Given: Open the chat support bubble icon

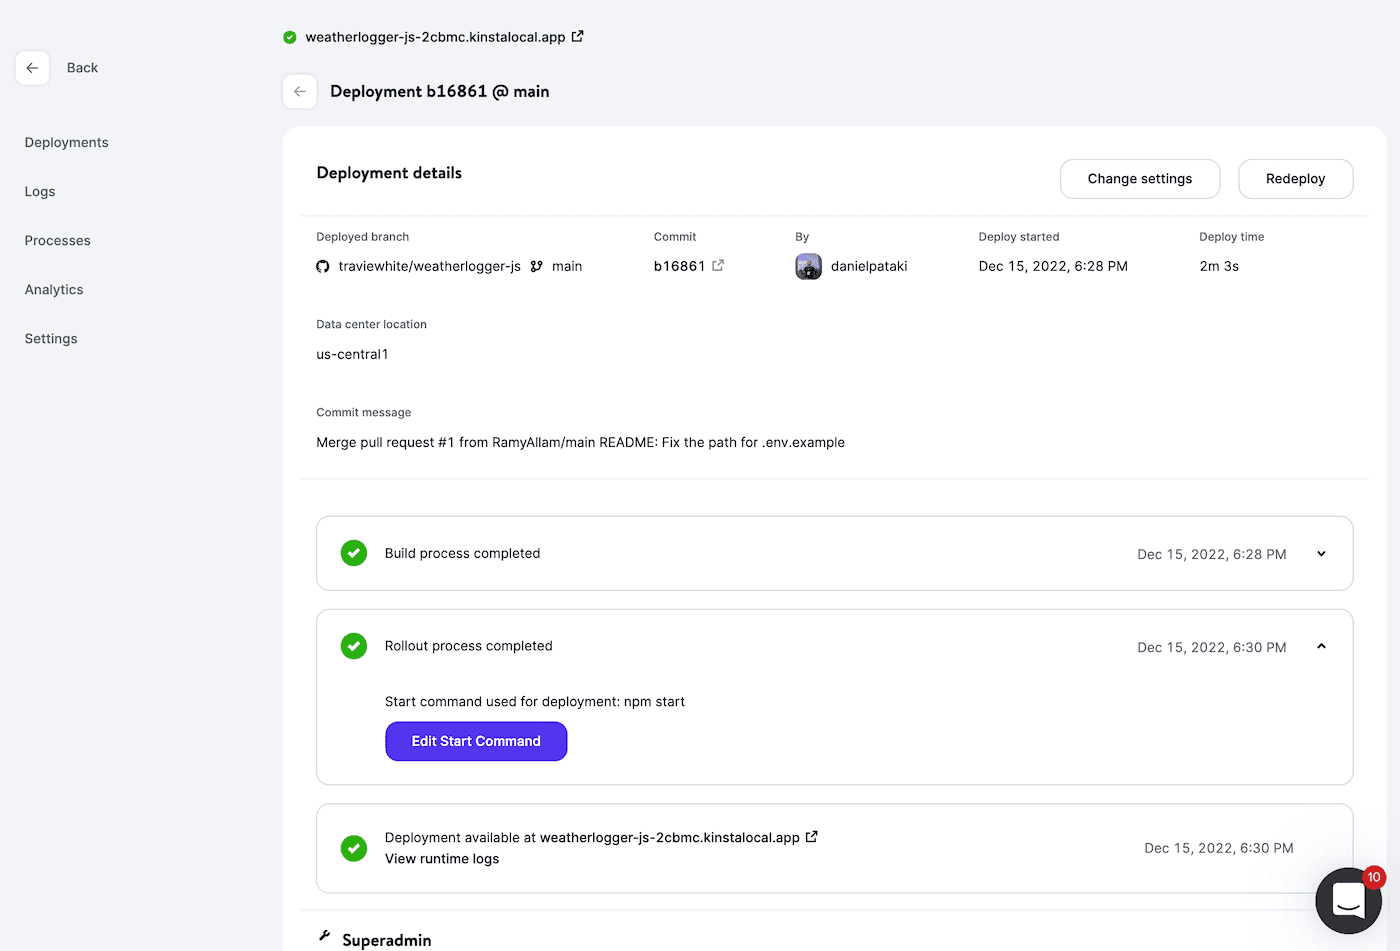Looking at the screenshot, I should [x=1348, y=900].
